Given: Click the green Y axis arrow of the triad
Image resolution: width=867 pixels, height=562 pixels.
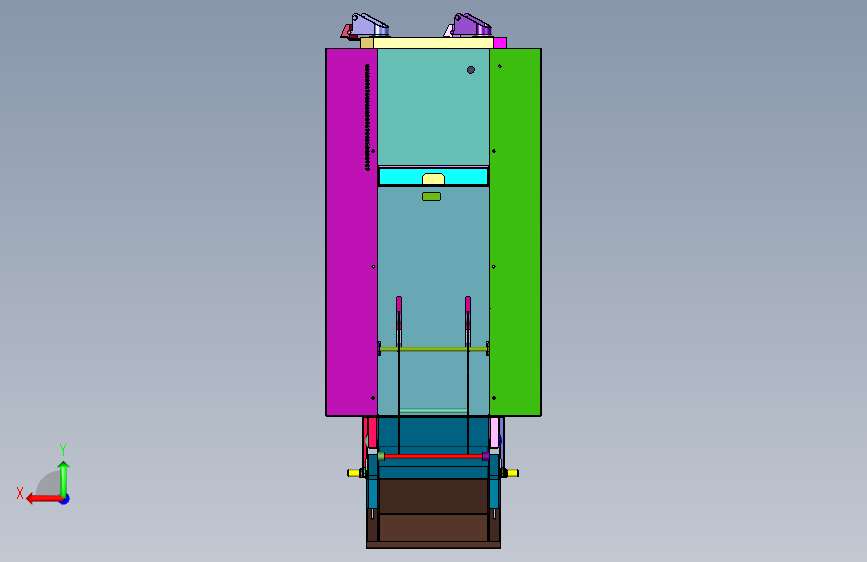Looking at the screenshot, I should click(x=64, y=479).
